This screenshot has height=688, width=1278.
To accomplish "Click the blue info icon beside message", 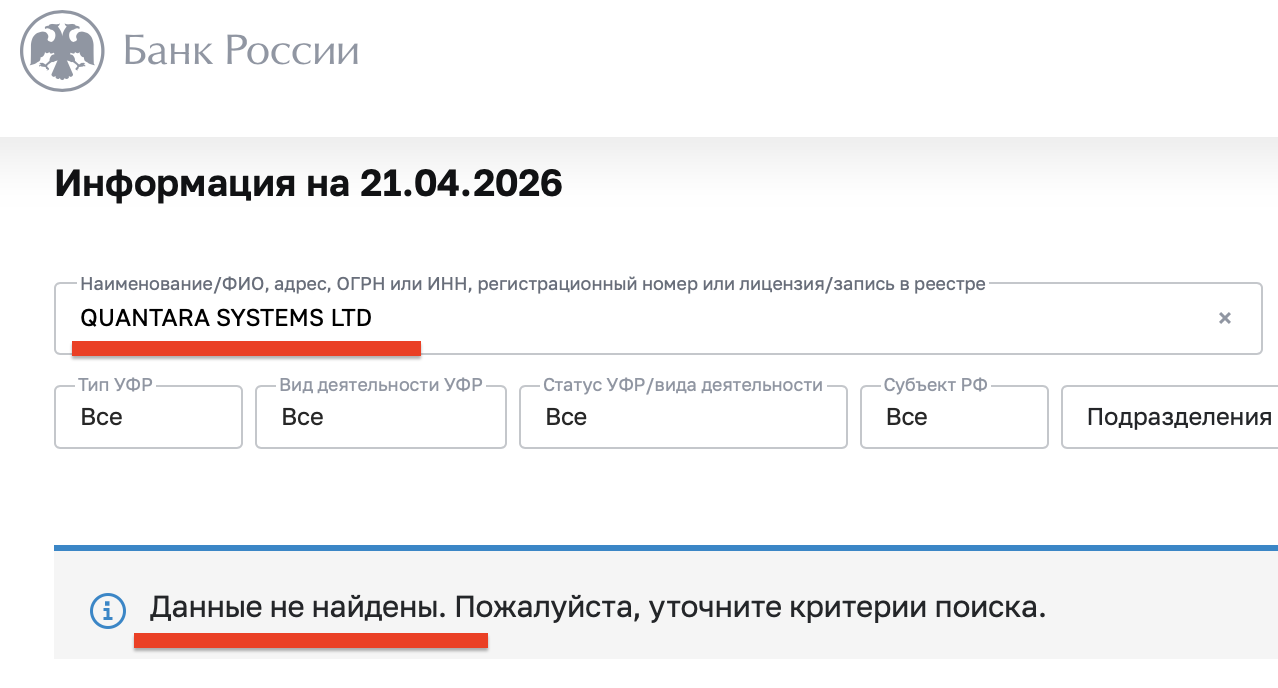I will coord(108,609).
